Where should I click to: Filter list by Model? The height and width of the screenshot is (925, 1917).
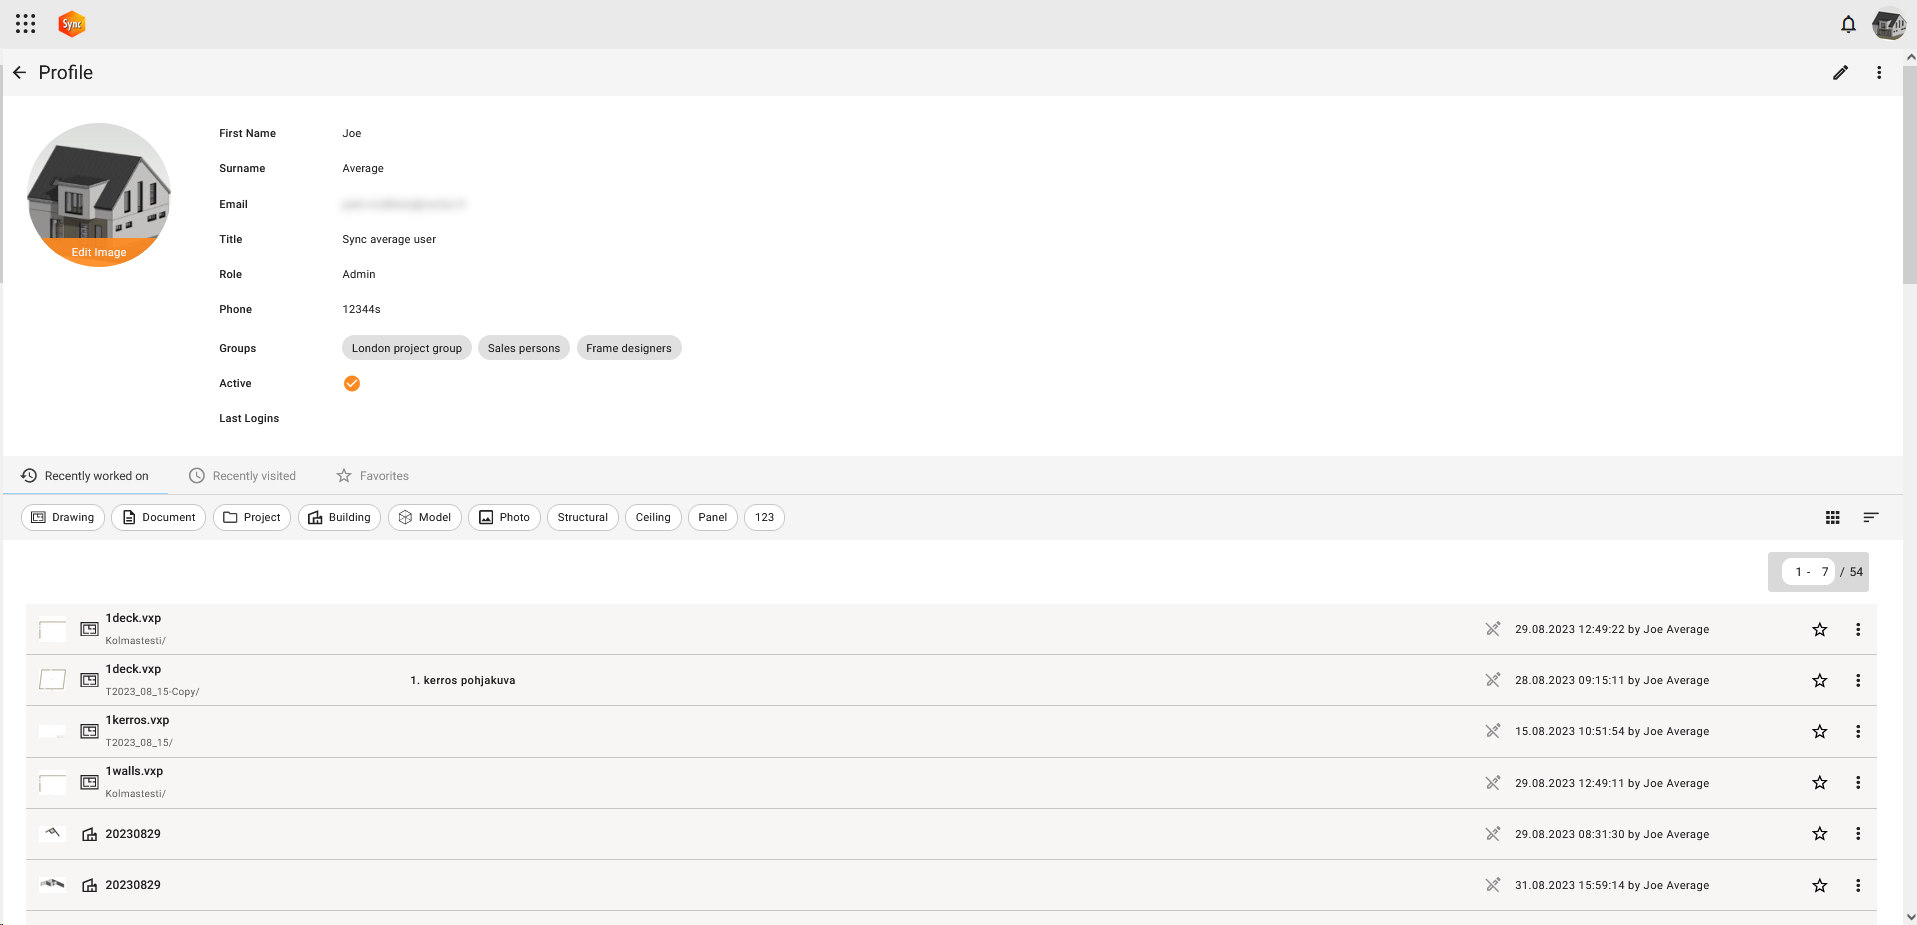click(425, 517)
